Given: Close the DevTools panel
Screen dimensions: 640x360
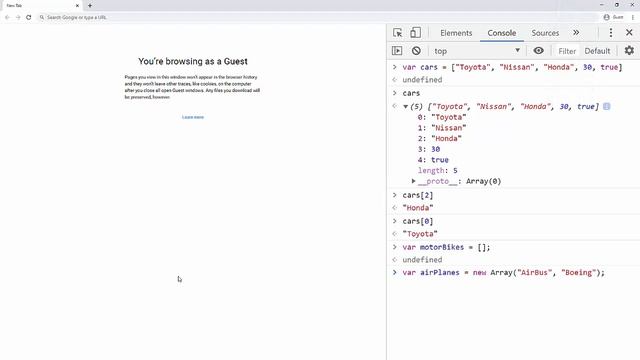Looking at the screenshot, I should (629, 33).
